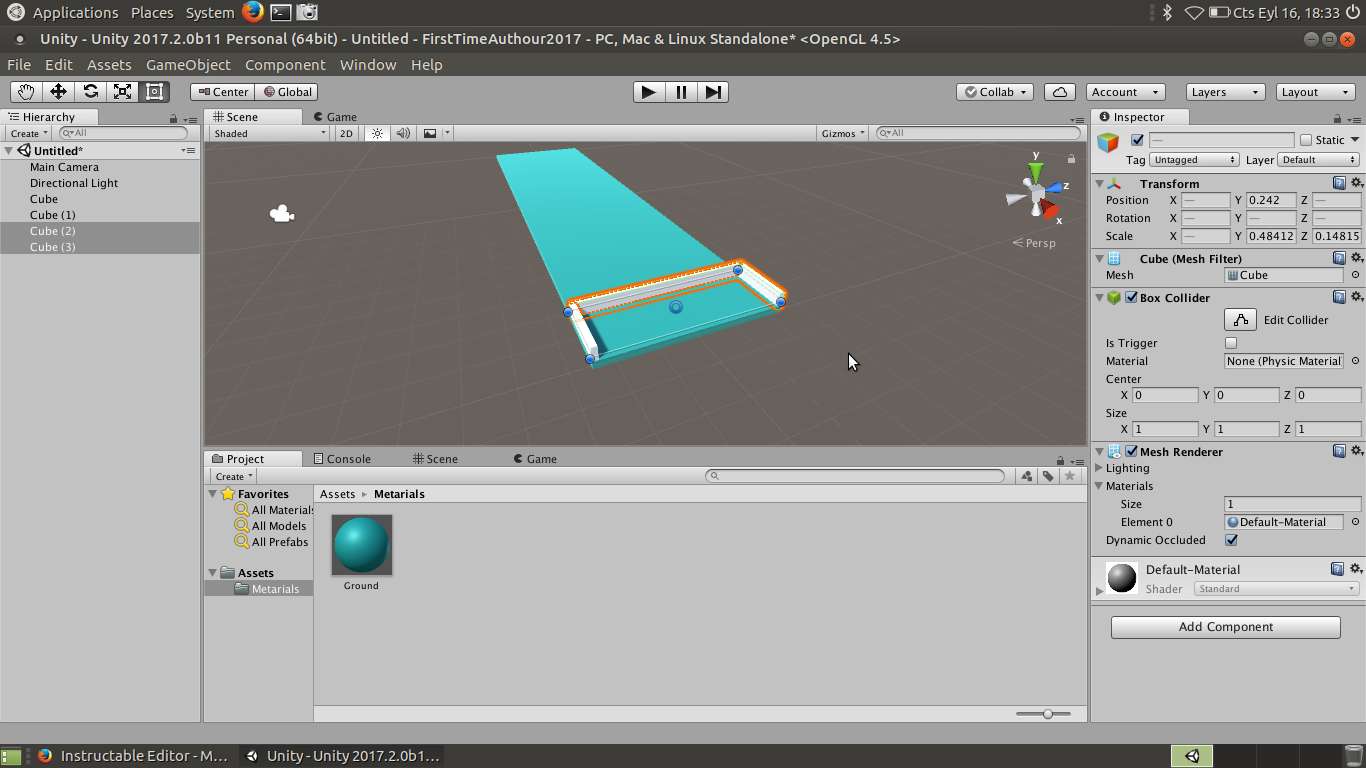This screenshot has height=768, width=1366.
Task: Click the Edit Collider icon button
Action: coord(1240,320)
